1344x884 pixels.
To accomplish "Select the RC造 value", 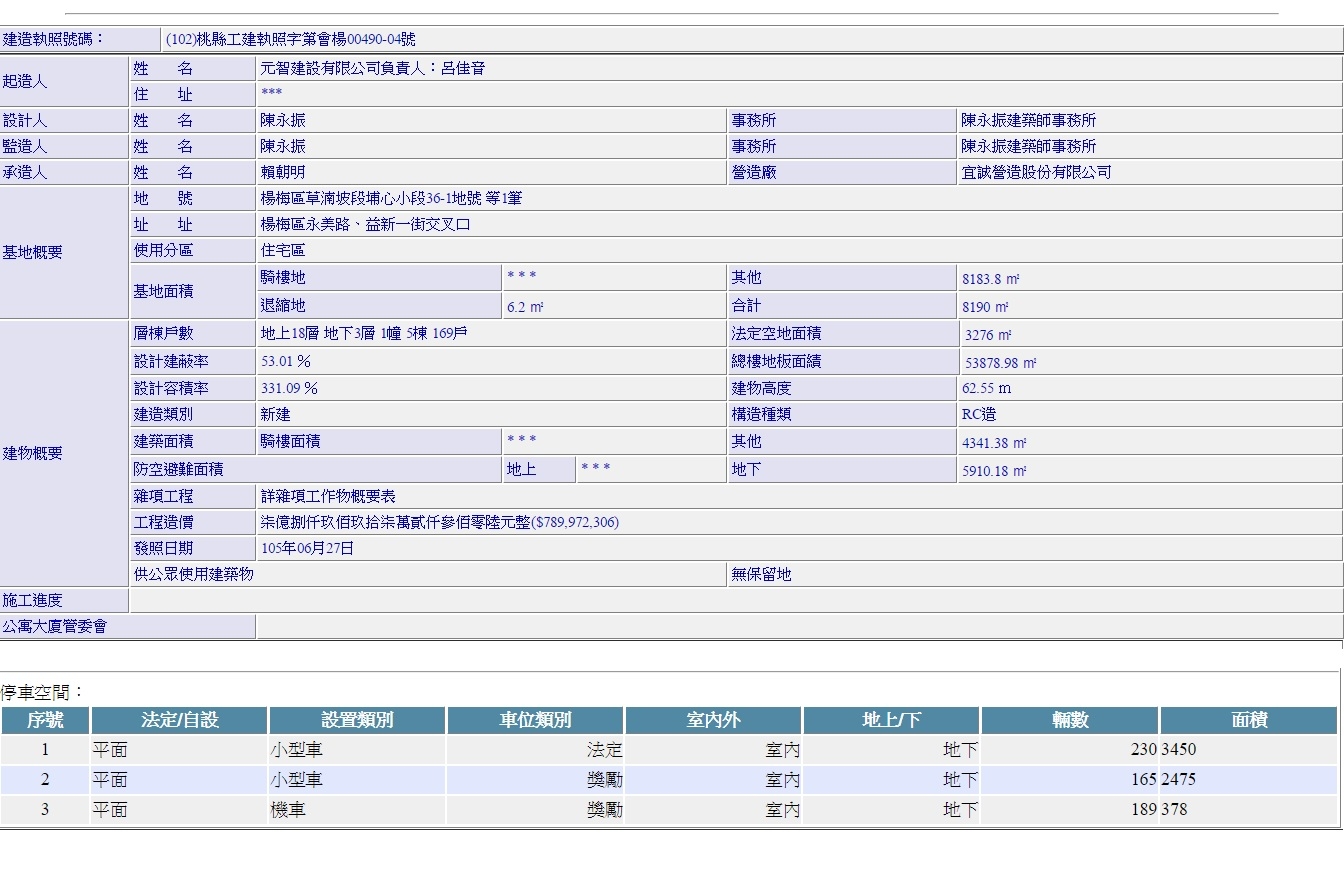I will click(x=979, y=414).
